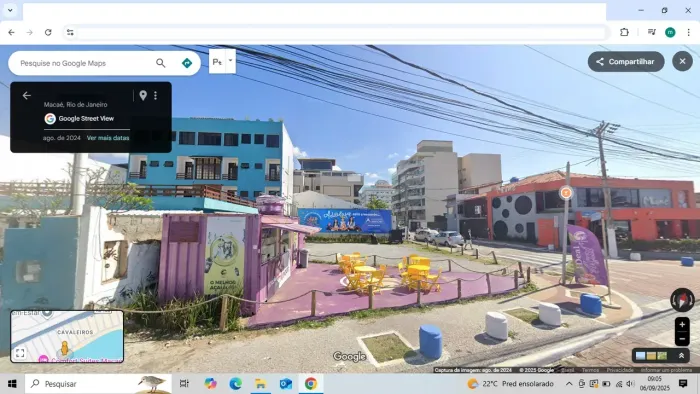The height and width of the screenshot is (394, 700).
Task: Open Outlook from the taskbar
Action: 286,384
